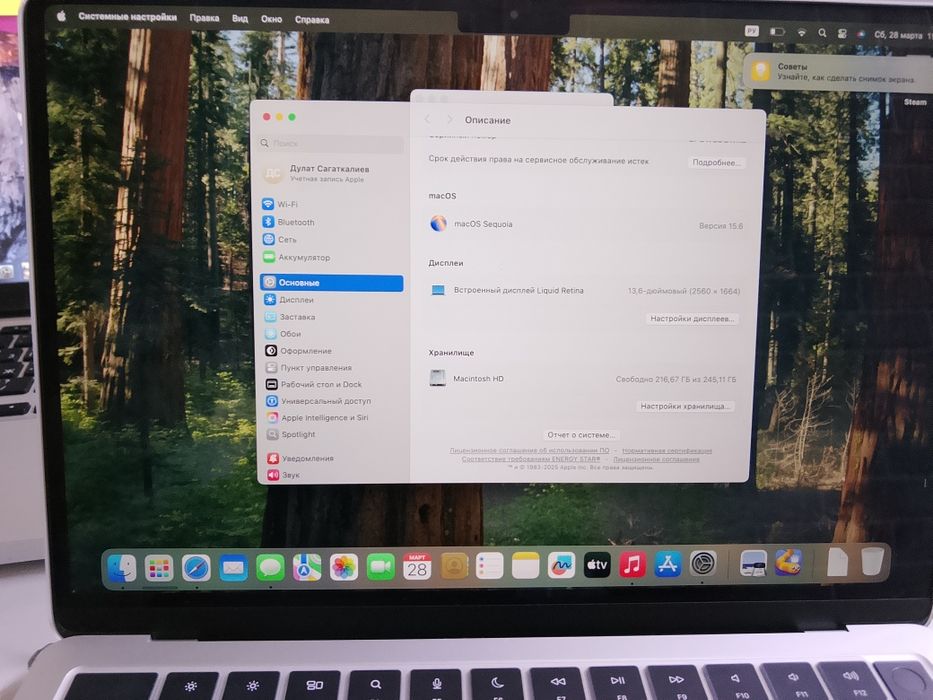The height and width of the screenshot is (700, 933).
Task: Click the macOS Sequoia row
Action: pos(586,224)
